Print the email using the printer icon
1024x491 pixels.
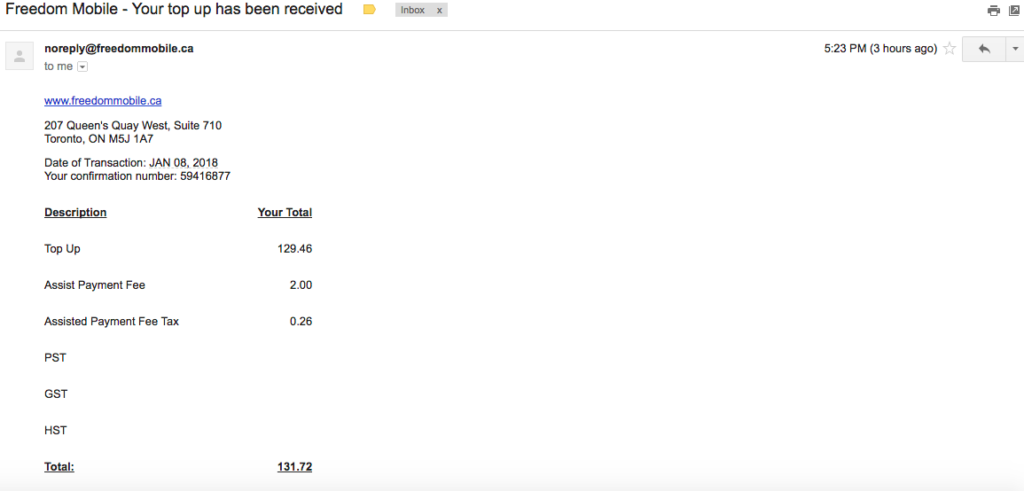993,10
